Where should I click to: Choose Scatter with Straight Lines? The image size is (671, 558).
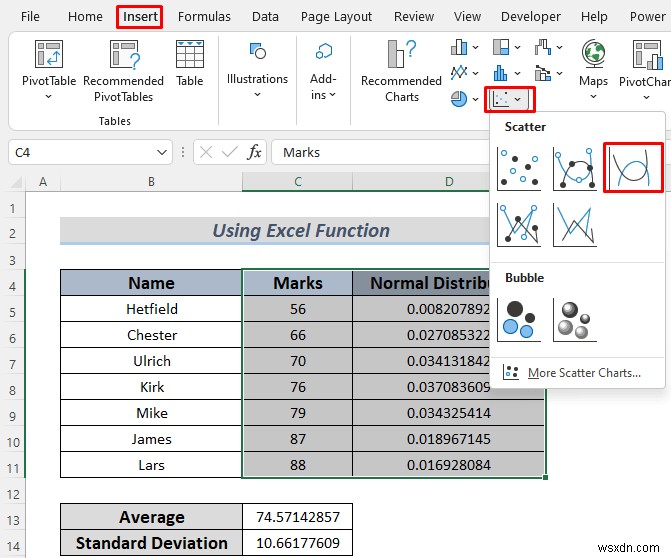point(575,225)
